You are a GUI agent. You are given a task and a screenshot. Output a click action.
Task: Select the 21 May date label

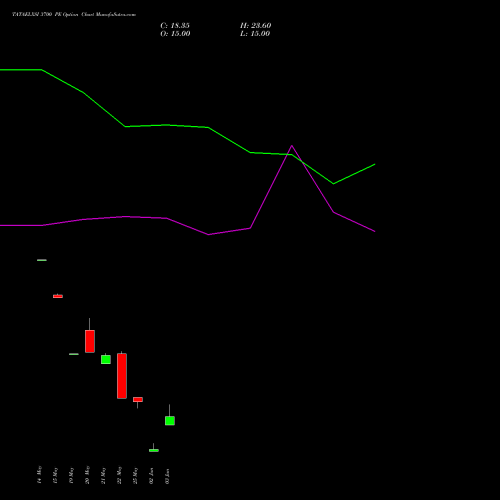pos(103,475)
